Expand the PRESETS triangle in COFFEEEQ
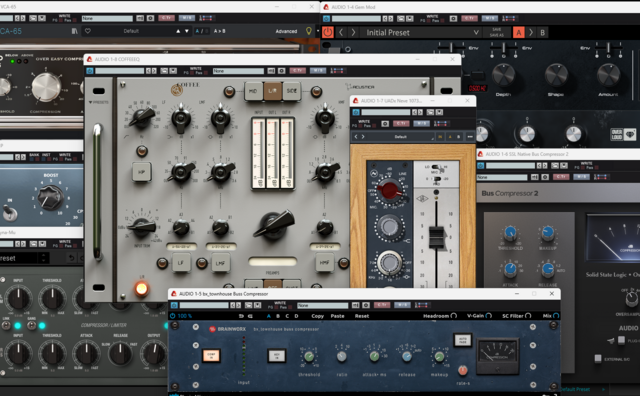This screenshot has height=396, width=640. pyautogui.click(x=90, y=102)
